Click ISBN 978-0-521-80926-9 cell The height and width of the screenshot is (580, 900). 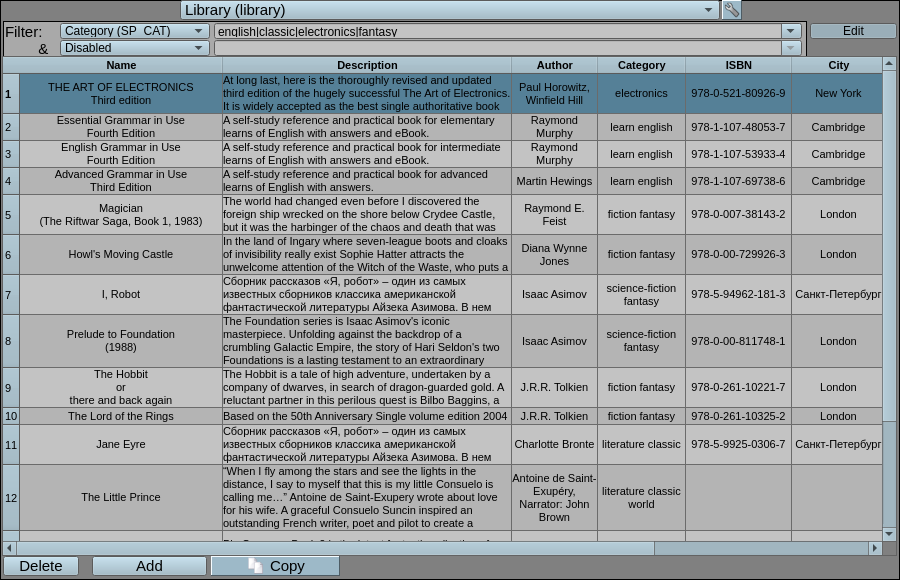[x=738, y=93]
